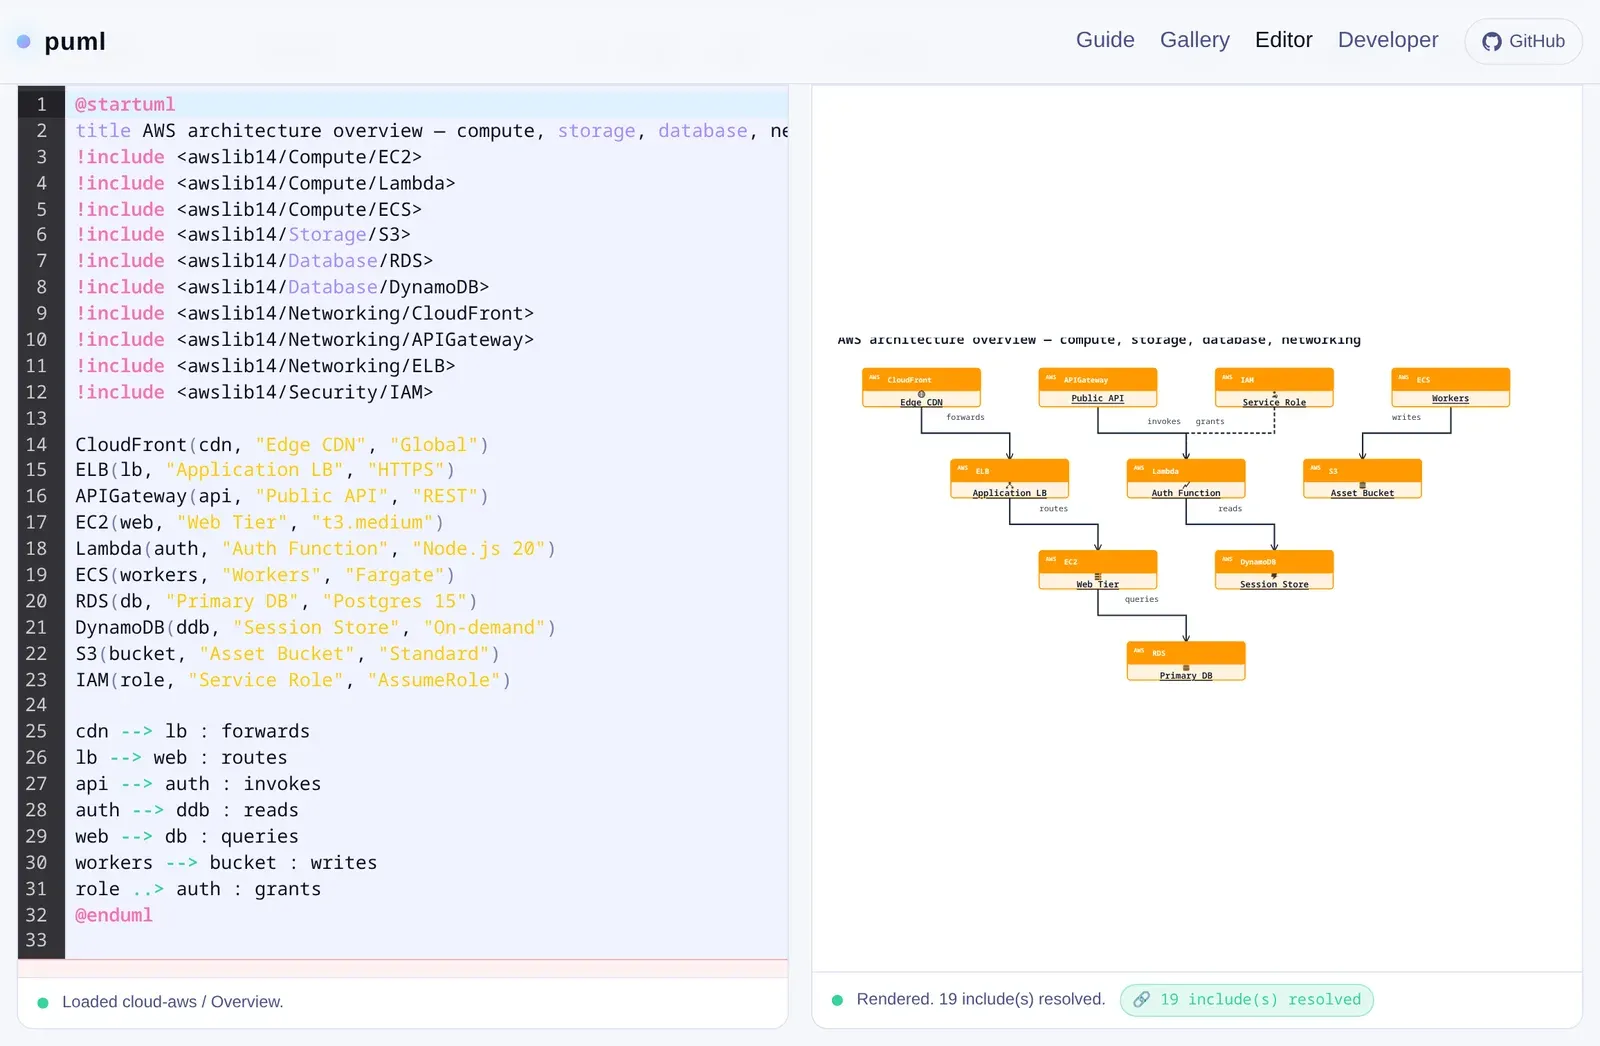Click the Lambda(auth, "Auth Function") line

tap(426, 549)
